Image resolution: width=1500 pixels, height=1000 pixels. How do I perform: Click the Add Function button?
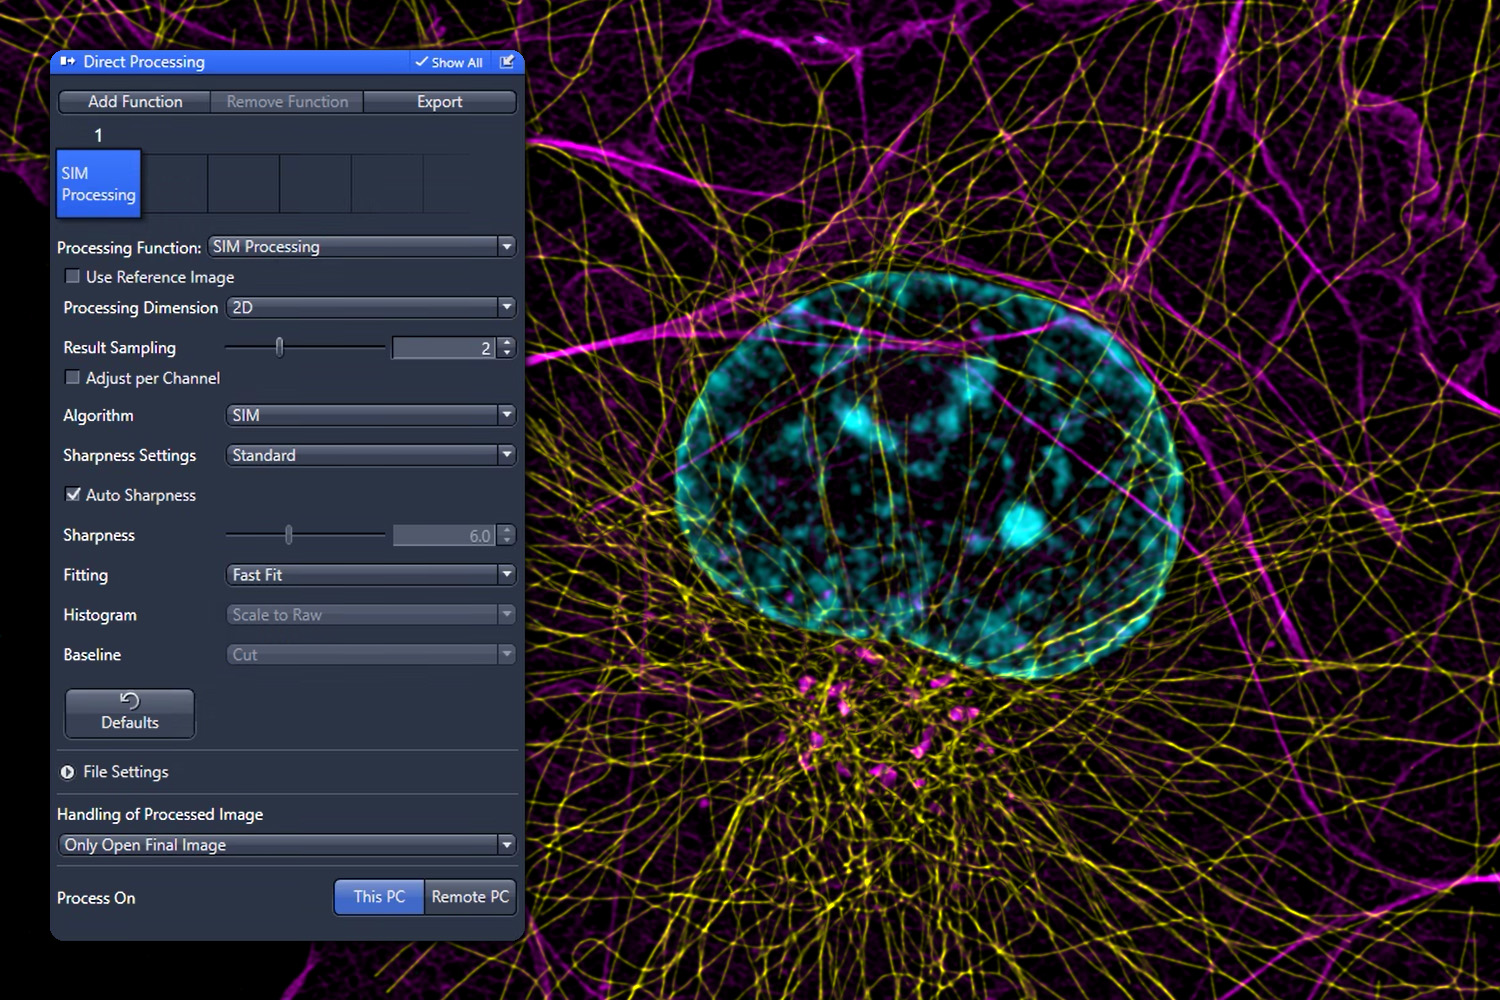tap(135, 102)
